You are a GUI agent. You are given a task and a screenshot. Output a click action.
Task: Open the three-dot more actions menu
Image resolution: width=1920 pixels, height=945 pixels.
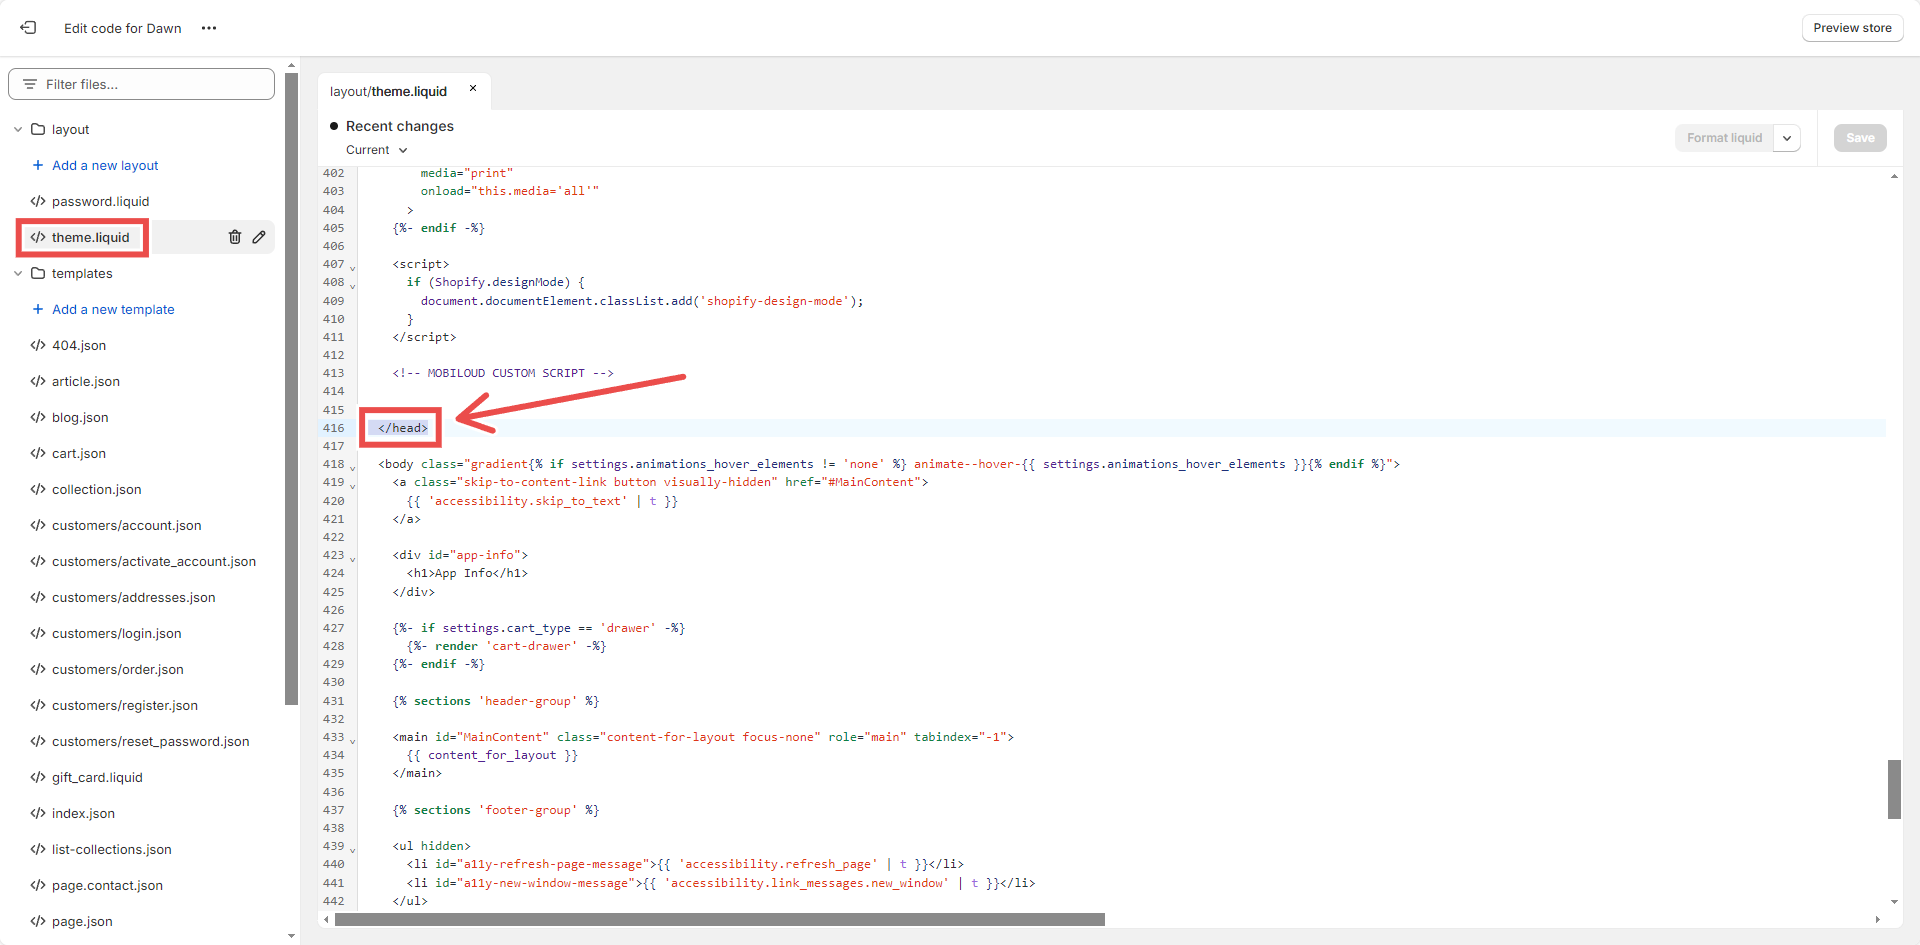pos(209,28)
